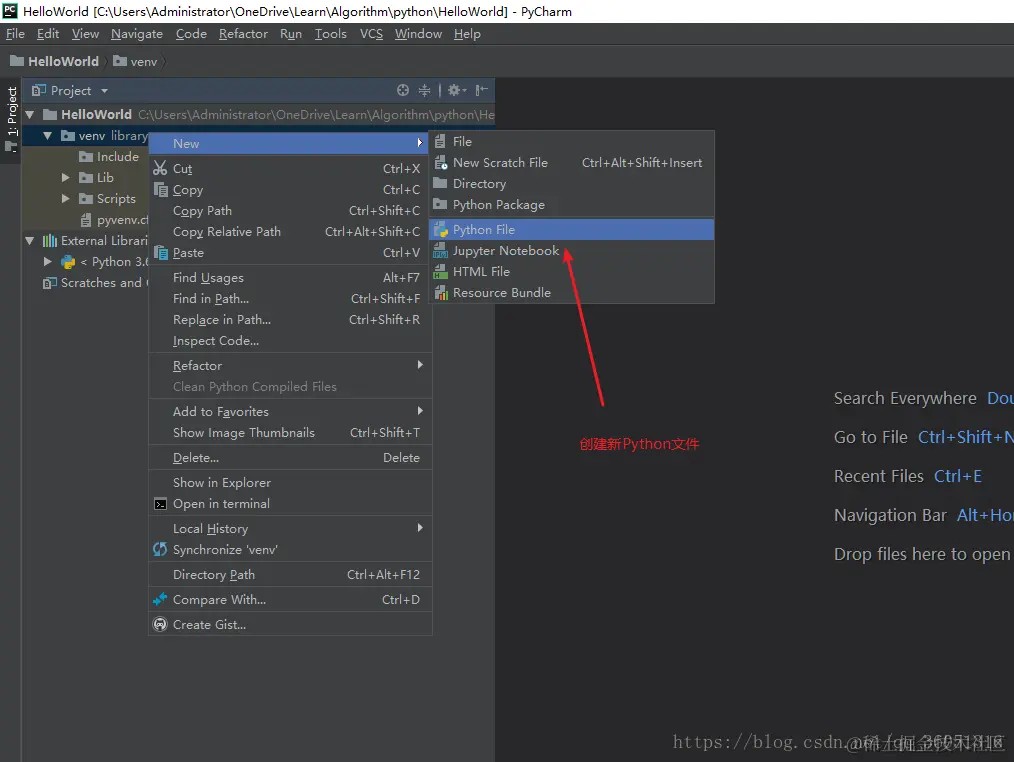Click the terminal icon next to Open in terminal
The width and height of the screenshot is (1014, 762).
tap(160, 504)
